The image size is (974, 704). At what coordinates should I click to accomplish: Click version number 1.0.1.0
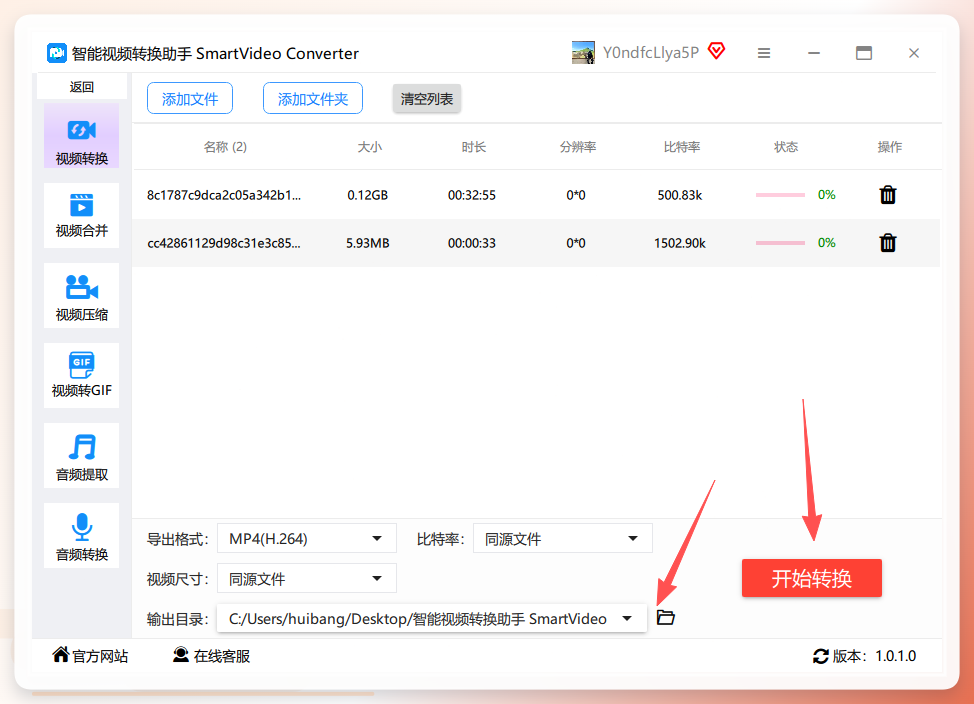point(896,656)
